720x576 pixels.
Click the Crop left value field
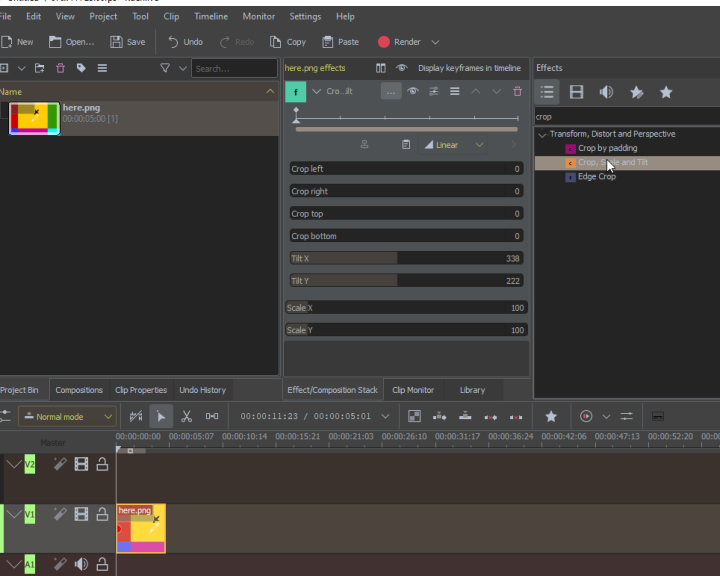[406, 169]
